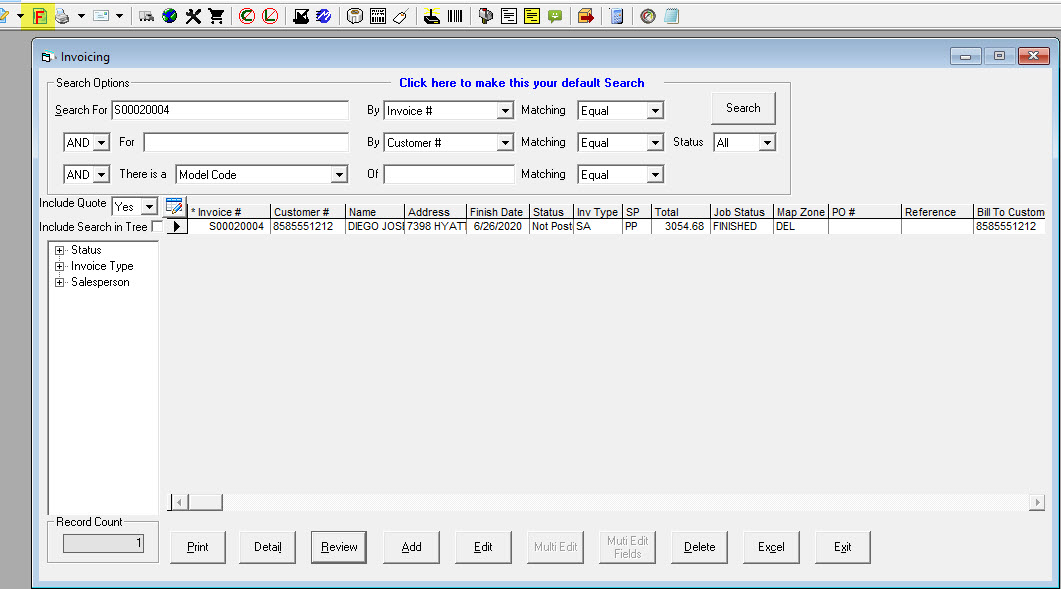Click the printer icon in the toolbar
The width and height of the screenshot is (1061, 589).
coord(62,16)
